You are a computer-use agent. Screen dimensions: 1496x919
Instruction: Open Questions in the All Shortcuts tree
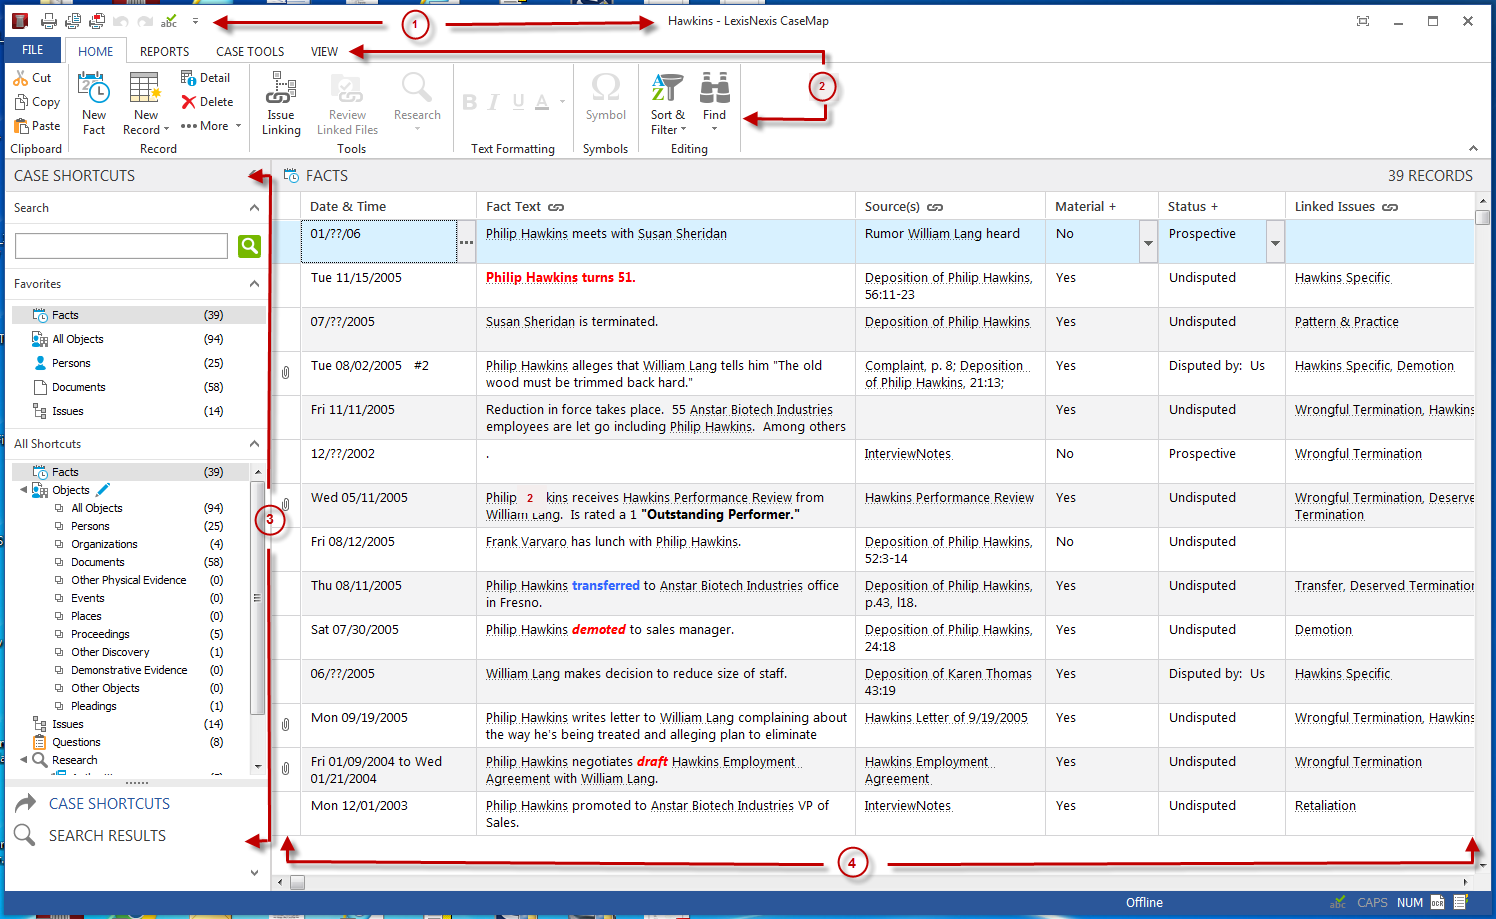point(76,742)
